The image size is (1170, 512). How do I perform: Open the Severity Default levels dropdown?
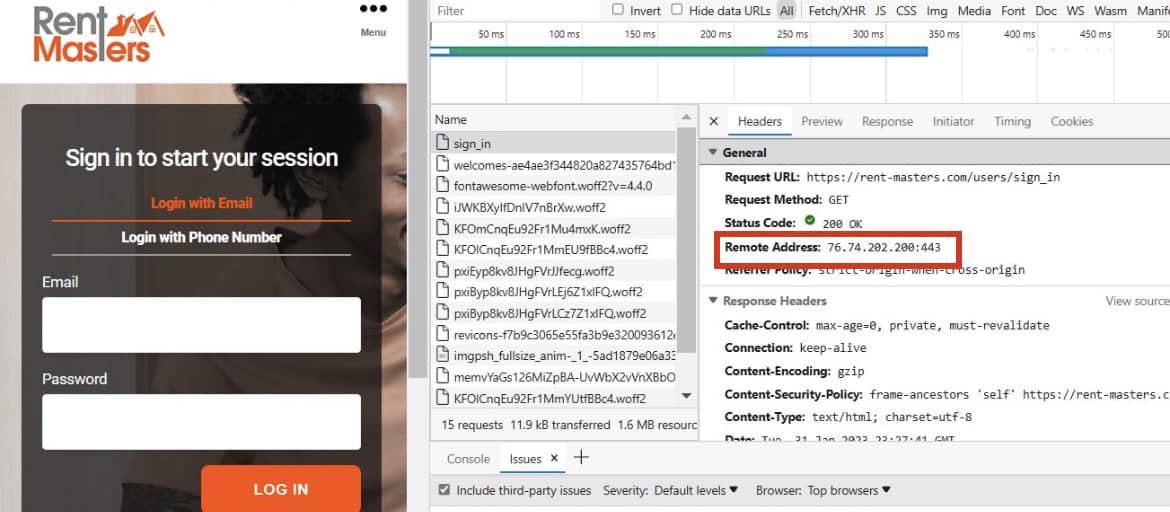click(x=696, y=490)
